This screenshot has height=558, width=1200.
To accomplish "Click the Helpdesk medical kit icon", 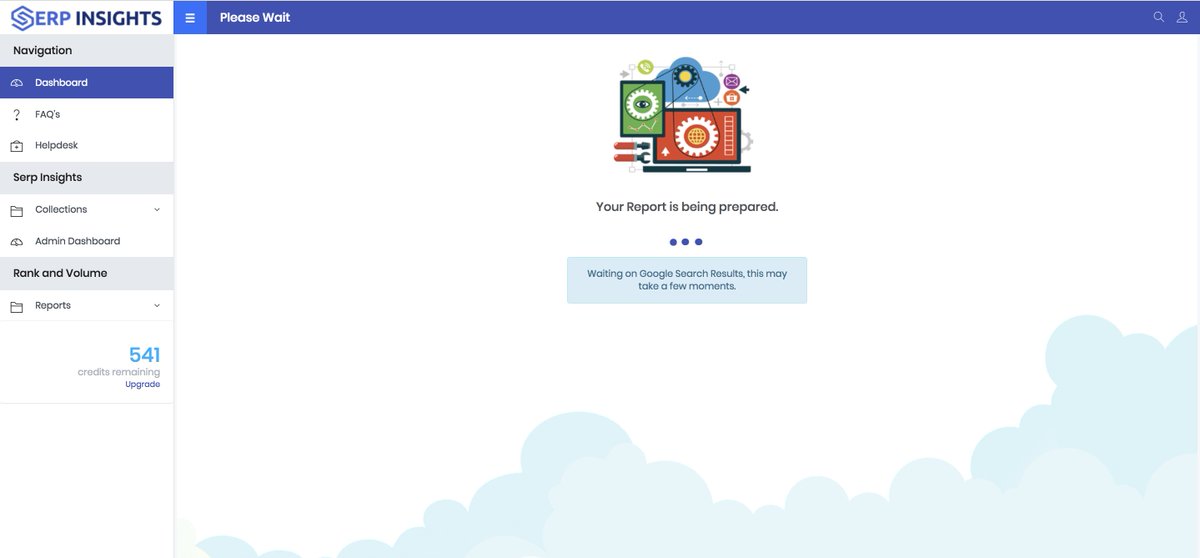I will (16, 146).
